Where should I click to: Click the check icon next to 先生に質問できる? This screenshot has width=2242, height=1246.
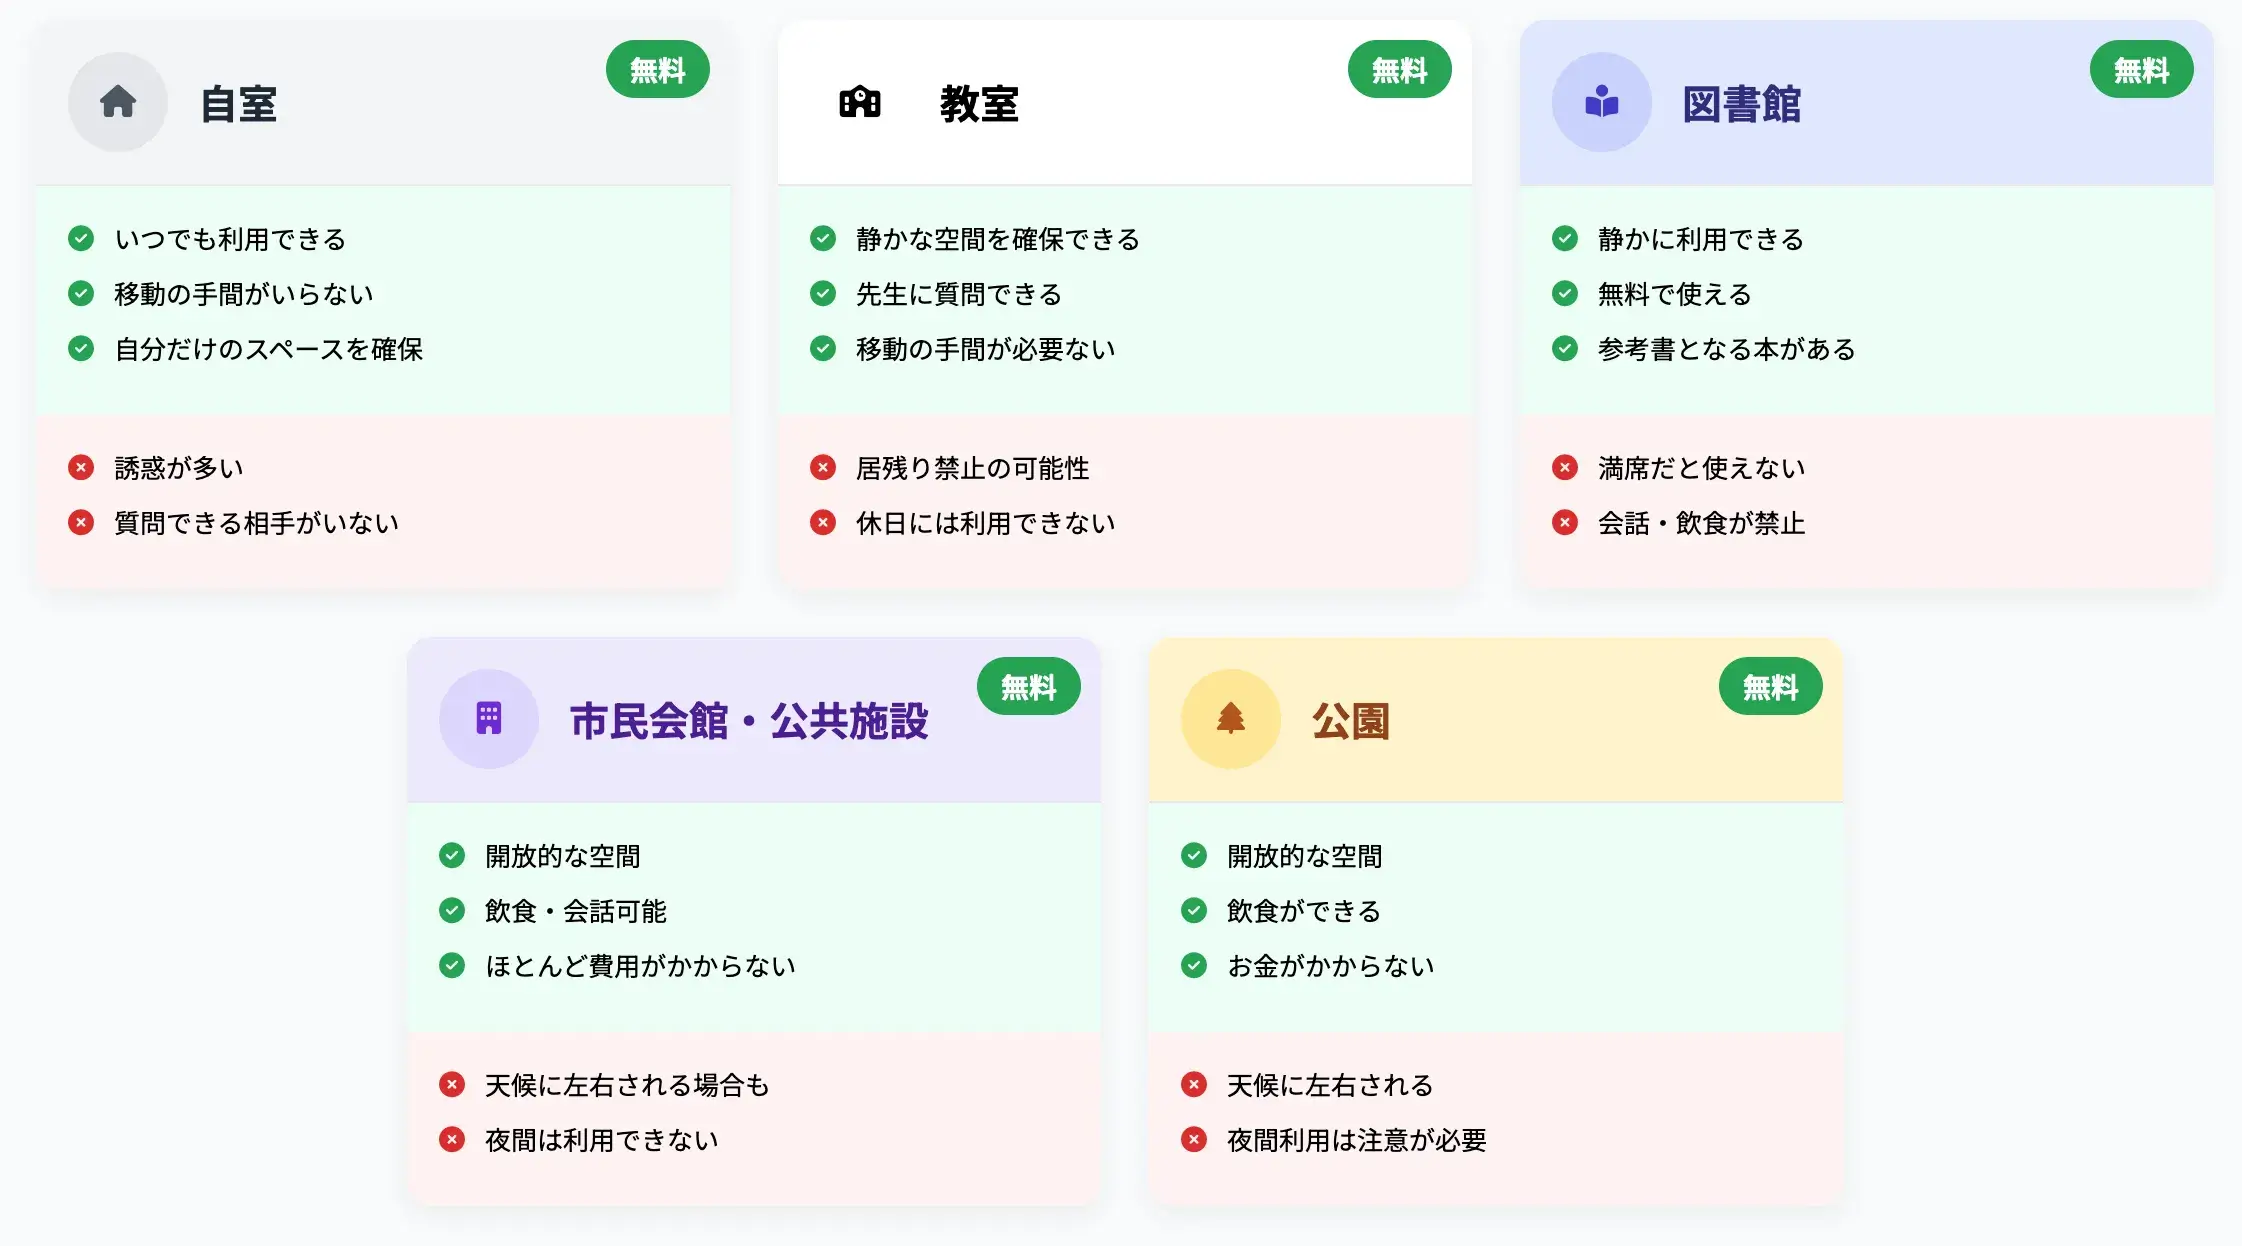click(x=823, y=293)
